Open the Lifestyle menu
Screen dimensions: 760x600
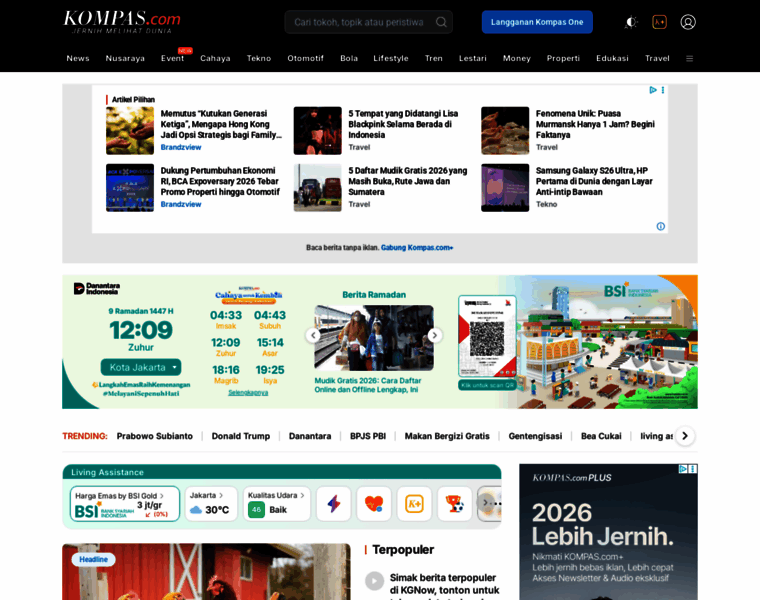(391, 58)
